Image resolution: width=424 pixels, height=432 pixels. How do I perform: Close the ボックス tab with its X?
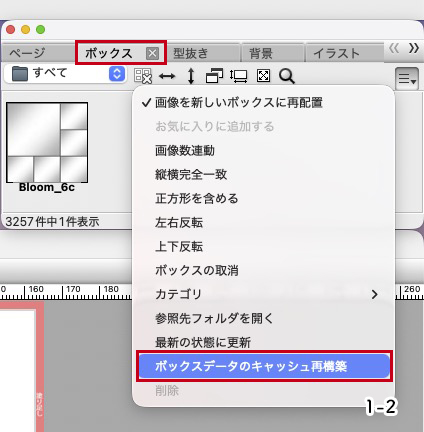[152, 53]
